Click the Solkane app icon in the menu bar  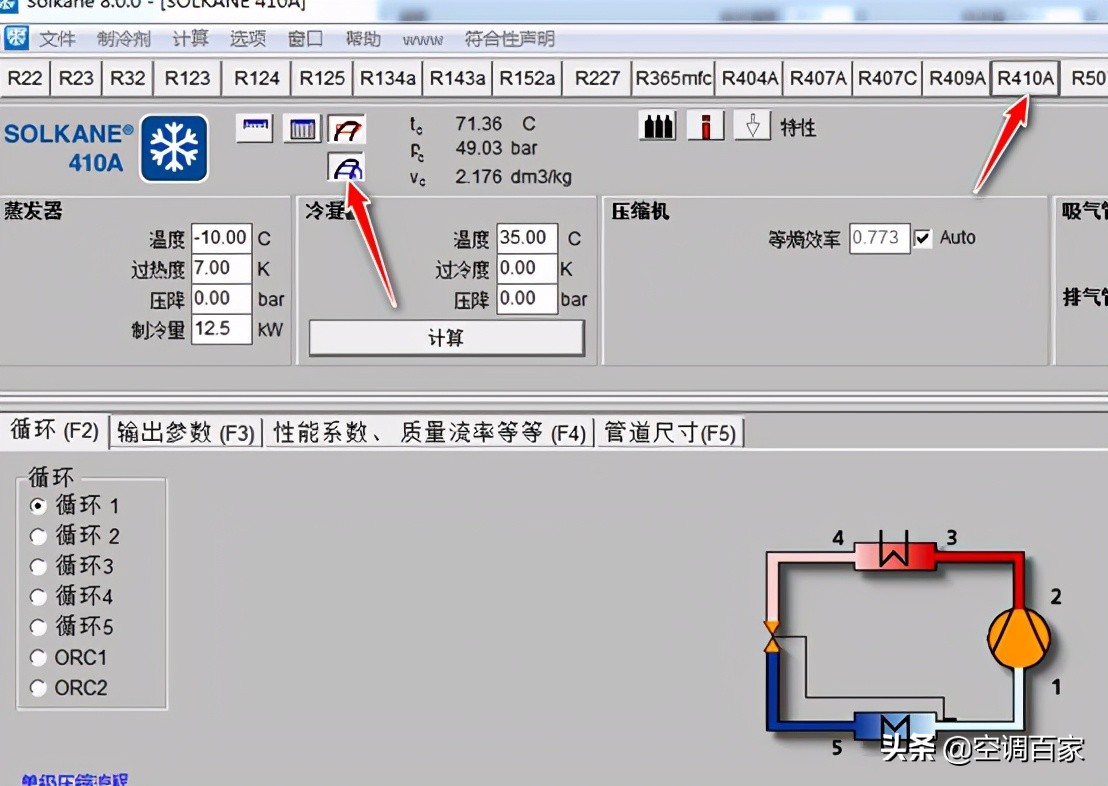pos(16,37)
